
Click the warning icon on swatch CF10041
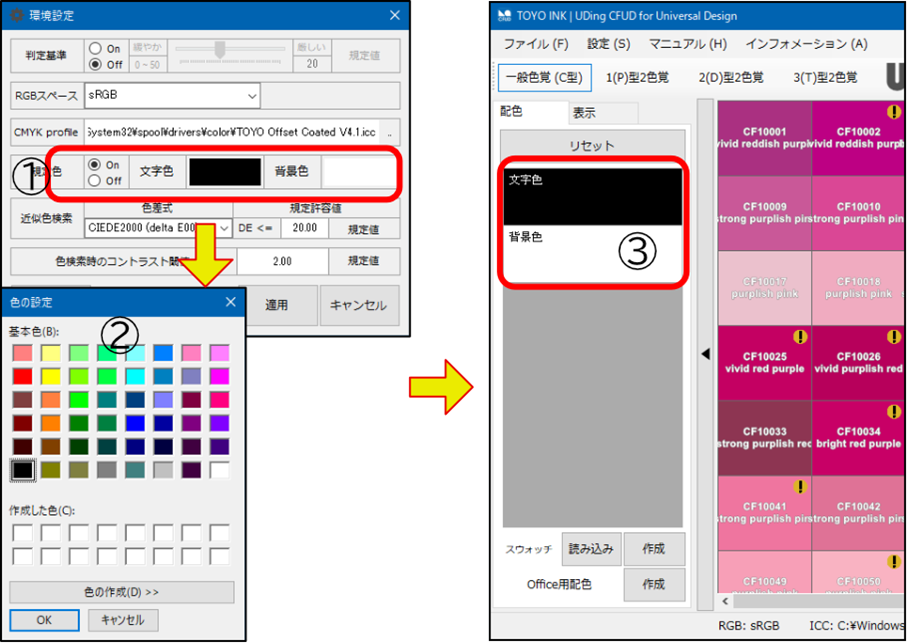click(x=800, y=487)
